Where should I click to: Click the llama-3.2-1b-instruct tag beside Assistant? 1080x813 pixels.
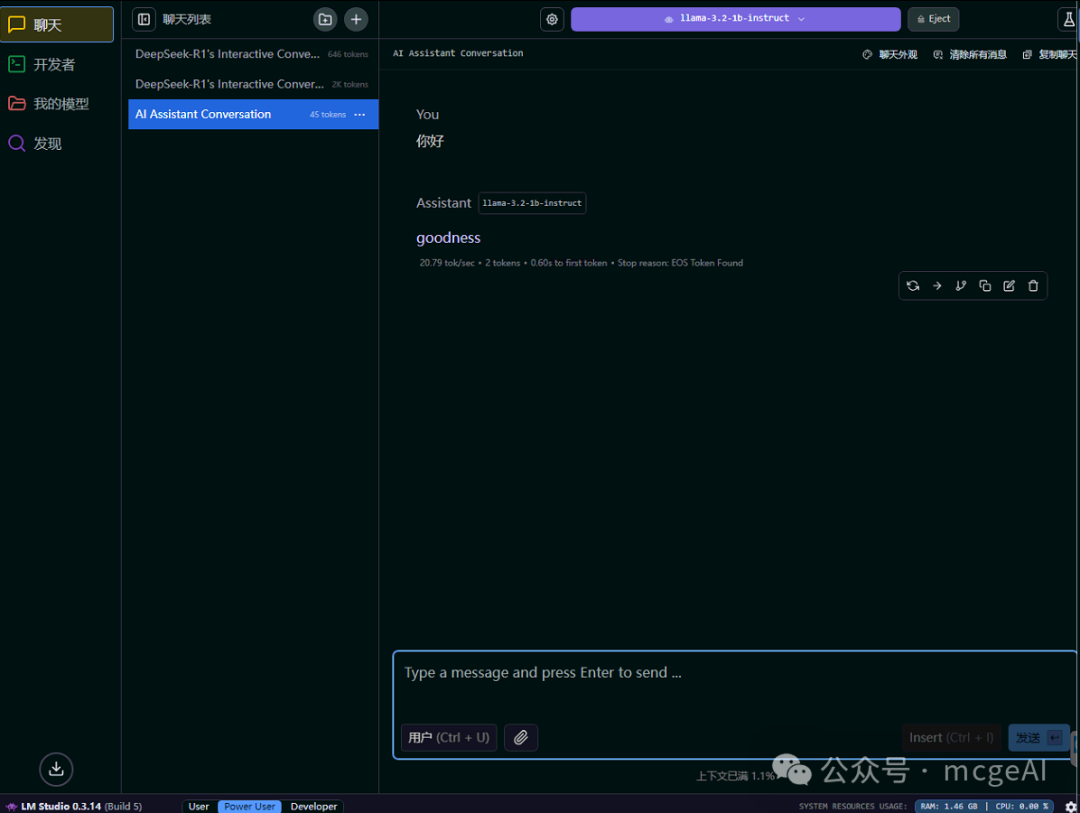tap(532, 203)
